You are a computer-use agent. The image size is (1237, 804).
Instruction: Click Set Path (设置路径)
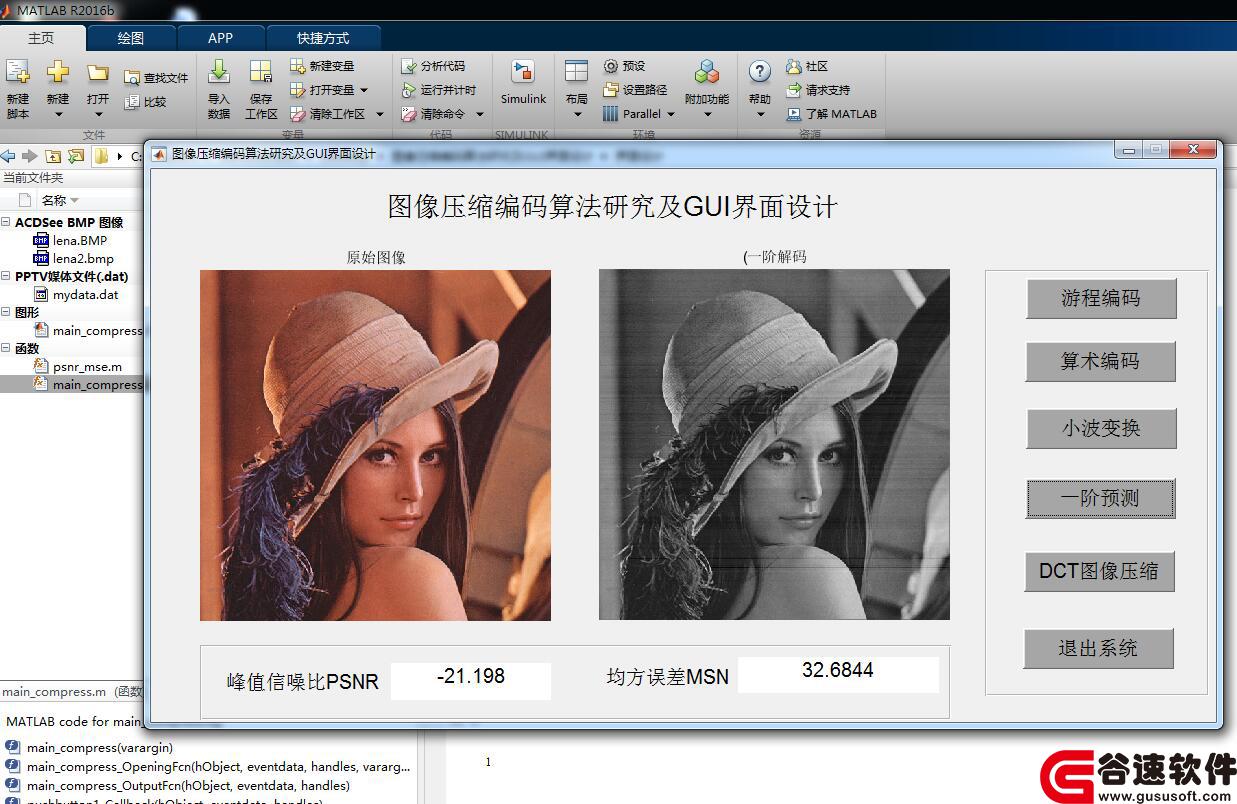[635, 90]
